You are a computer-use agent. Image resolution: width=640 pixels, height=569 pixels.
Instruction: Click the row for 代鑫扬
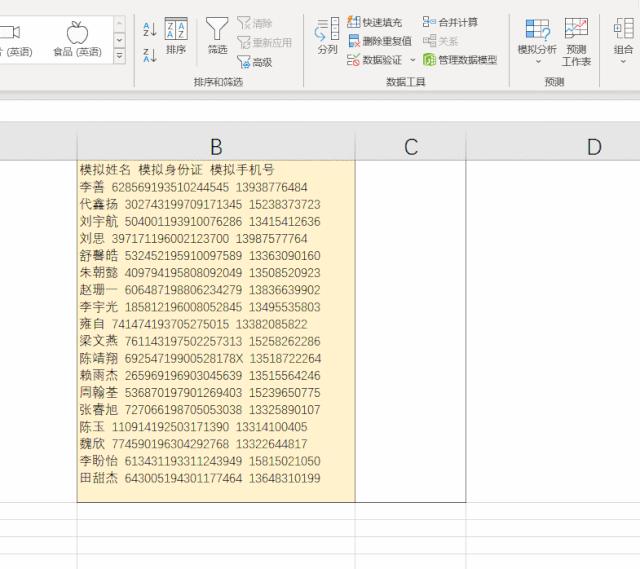coord(200,204)
